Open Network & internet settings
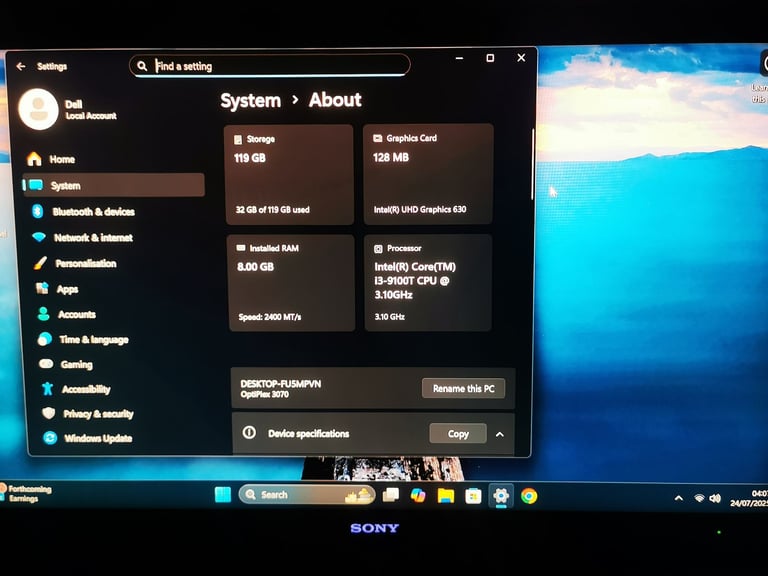The width and height of the screenshot is (768, 576). [118, 238]
